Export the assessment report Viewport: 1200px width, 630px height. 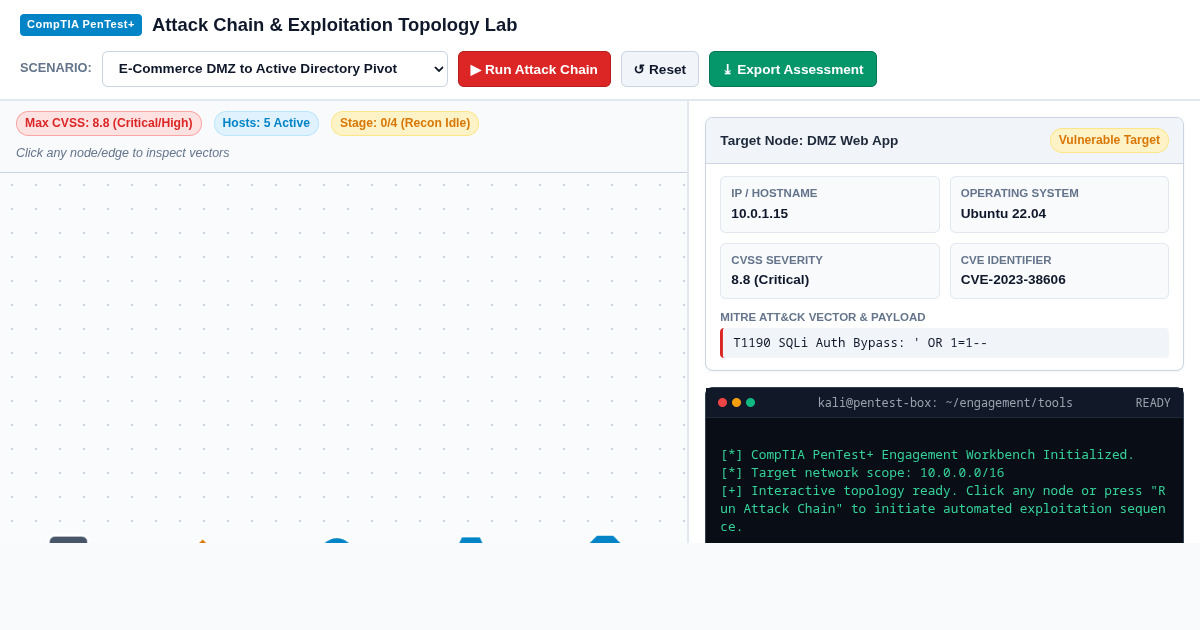pos(793,69)
